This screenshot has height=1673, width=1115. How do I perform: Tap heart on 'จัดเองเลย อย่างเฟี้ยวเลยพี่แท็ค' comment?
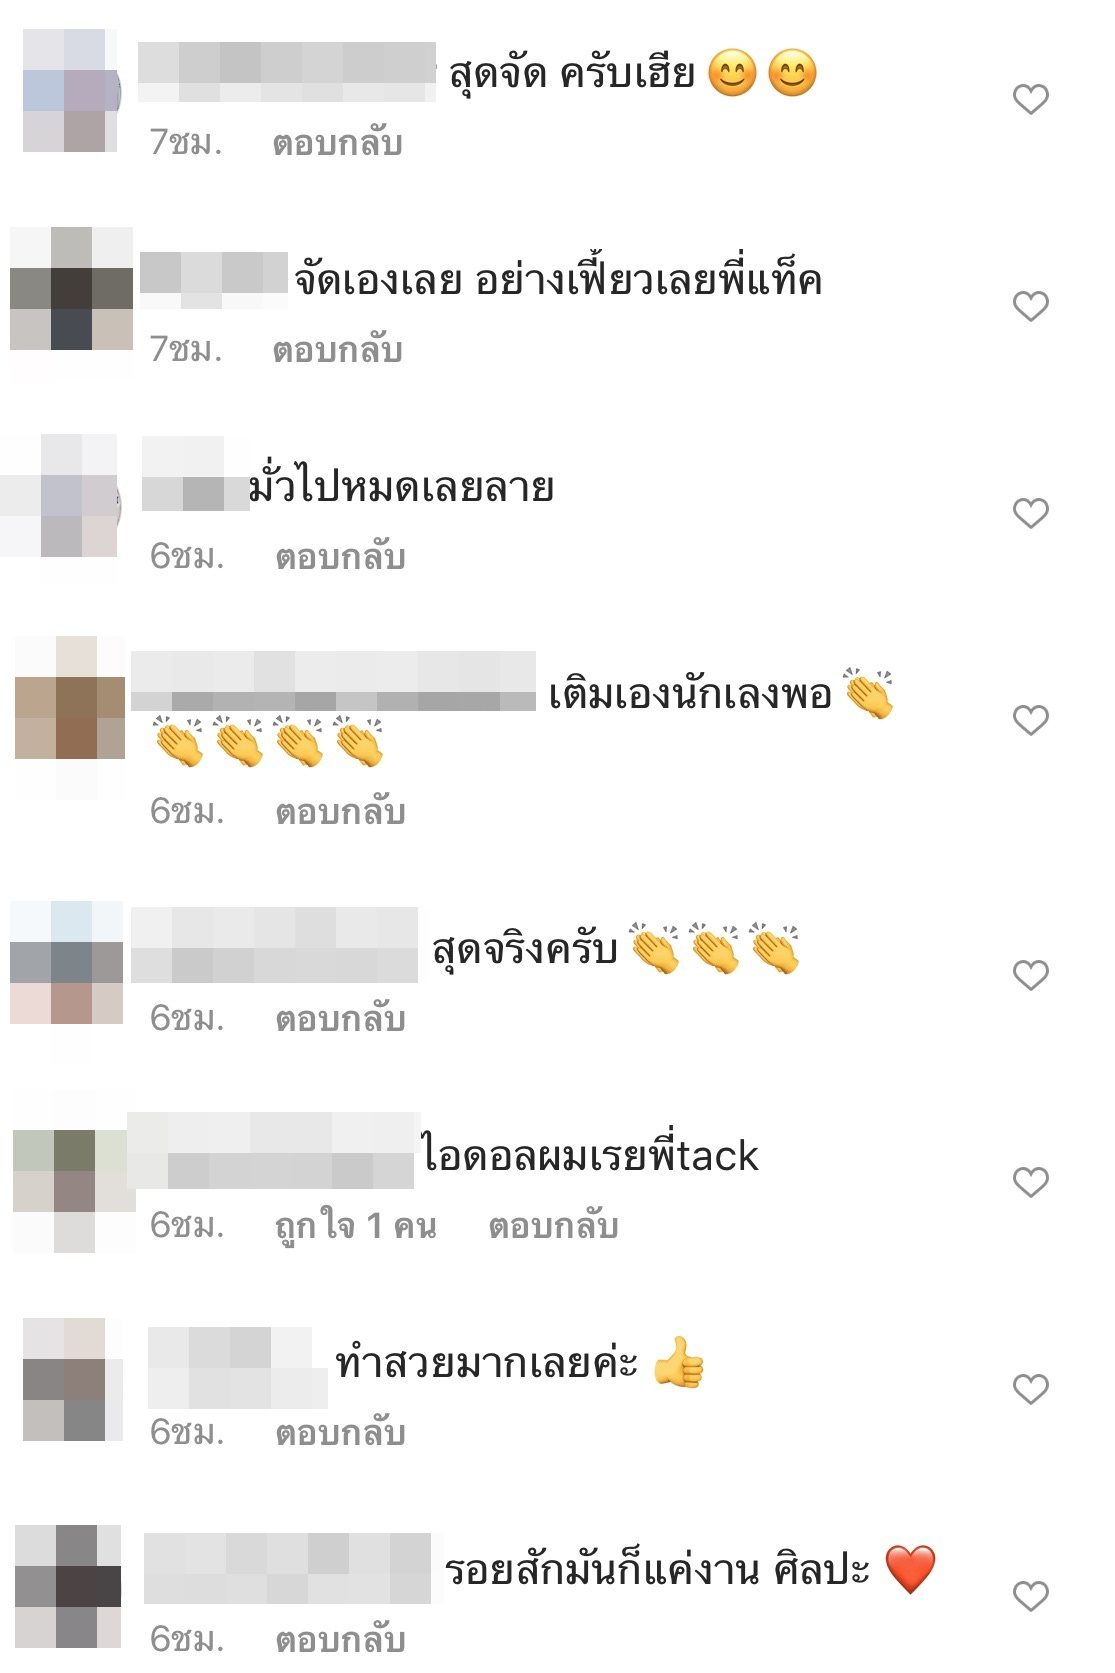tap(1030, 305)
